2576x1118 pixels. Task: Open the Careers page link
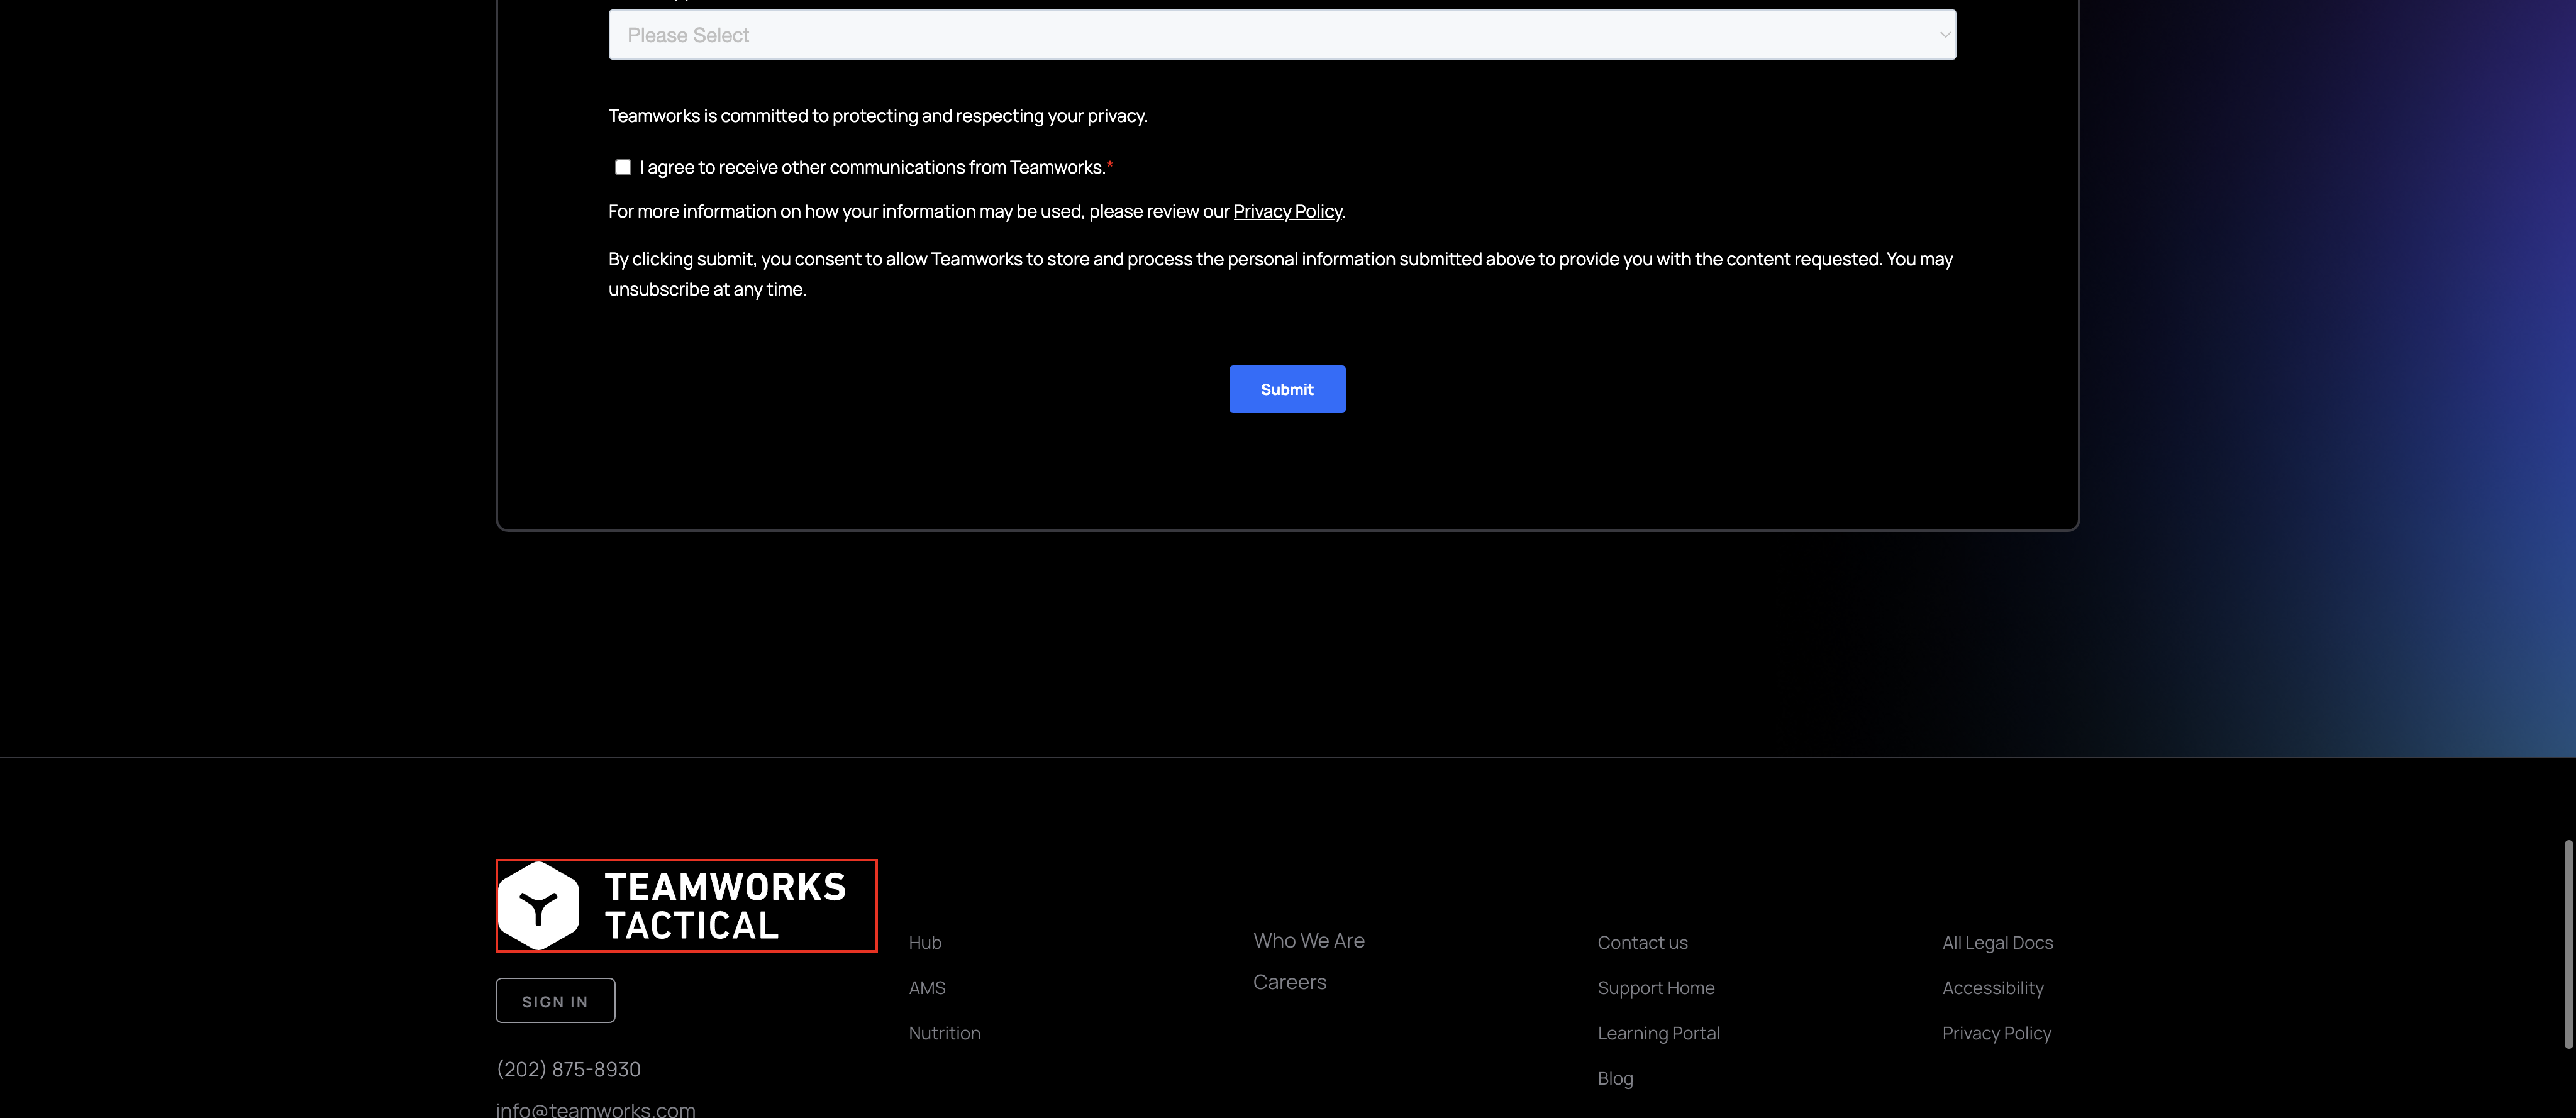tap(1289, 982)
